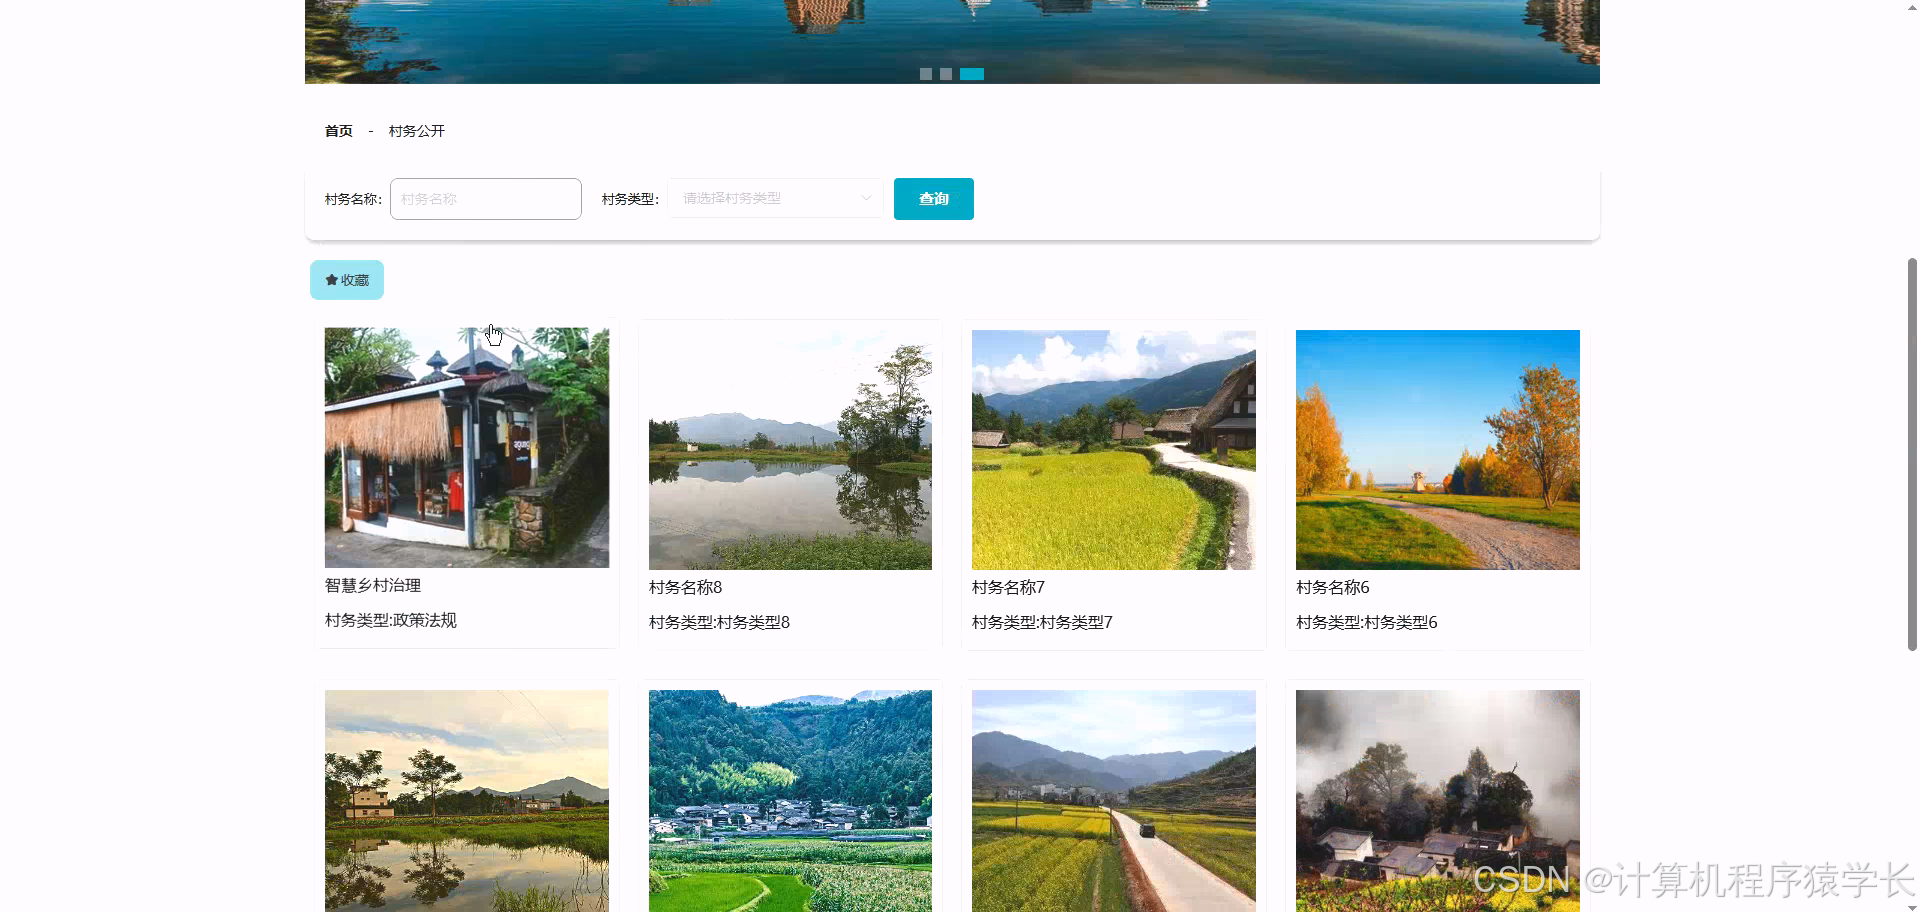The image size is (1920, 912).
Task: Open the 智慧乡村治理 thatched hut thumbnail
Action: click(x=467, y=448)
